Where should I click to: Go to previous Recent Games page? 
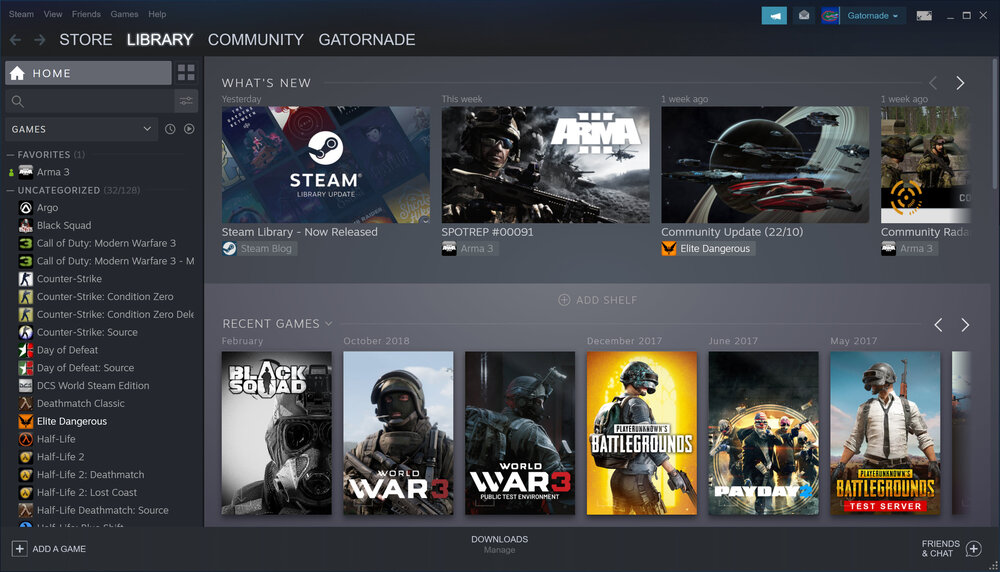coord(938,325)
